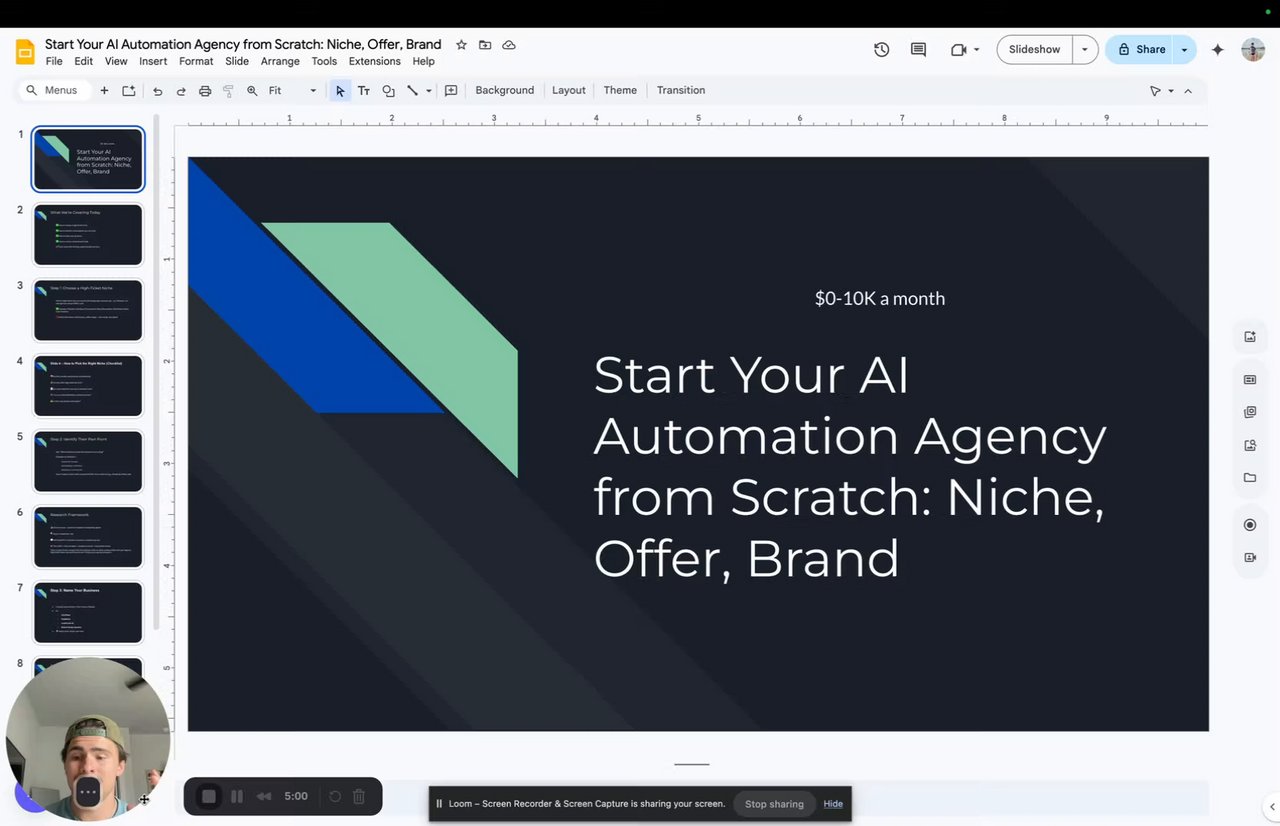Screen dimensions: 1280x826
Task: Click the "$0-10K a month" subtitle text
Action: (880, 298)
